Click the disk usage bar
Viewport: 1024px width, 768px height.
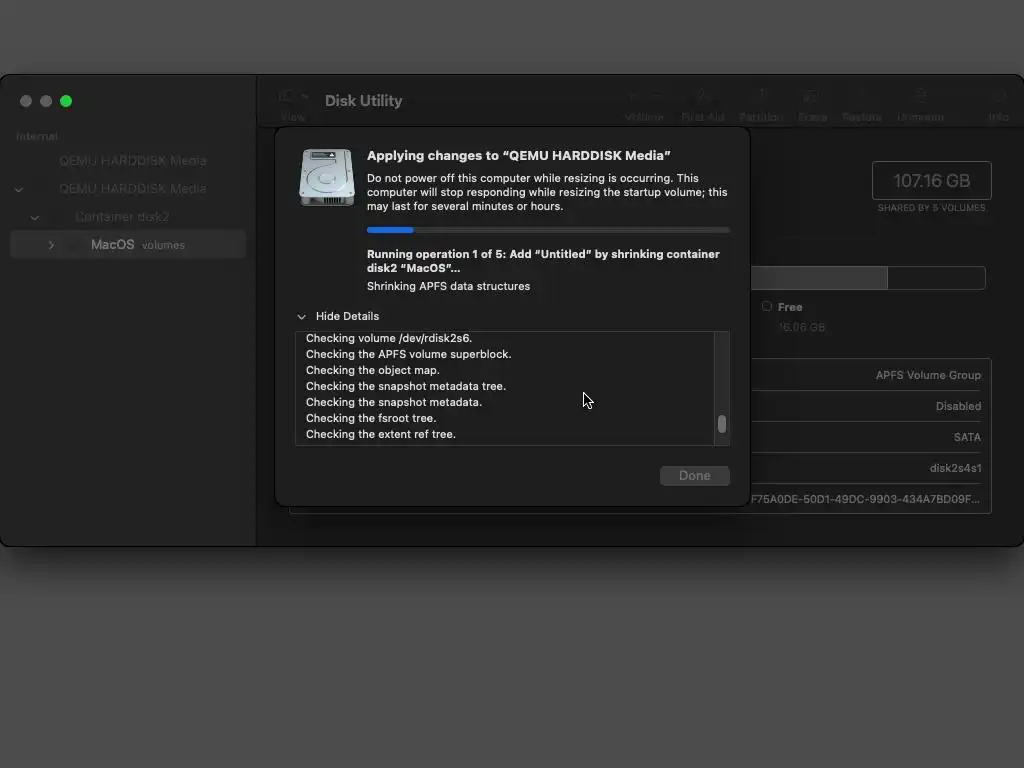click(x=868, y=278)
